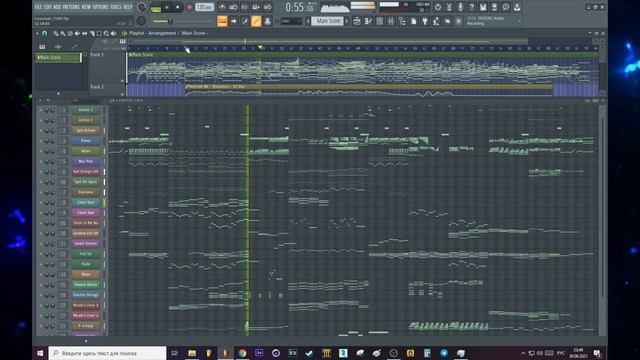Open the TOOLS menu

point(116,7)
